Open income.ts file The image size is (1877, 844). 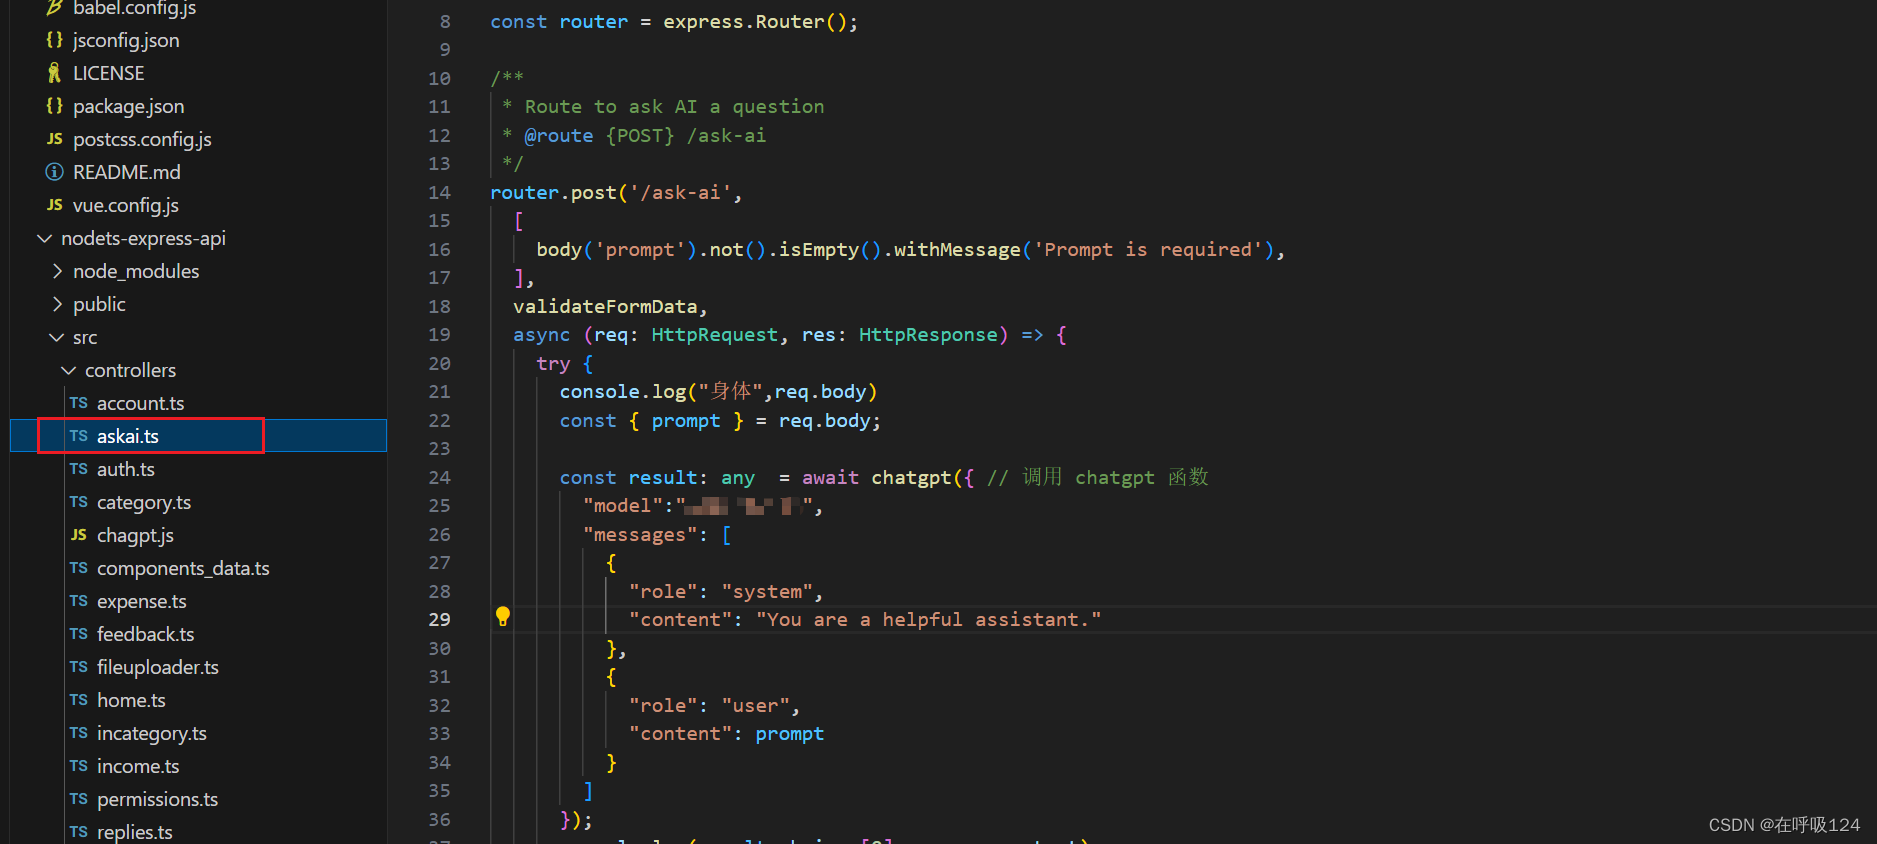point(138,766)
